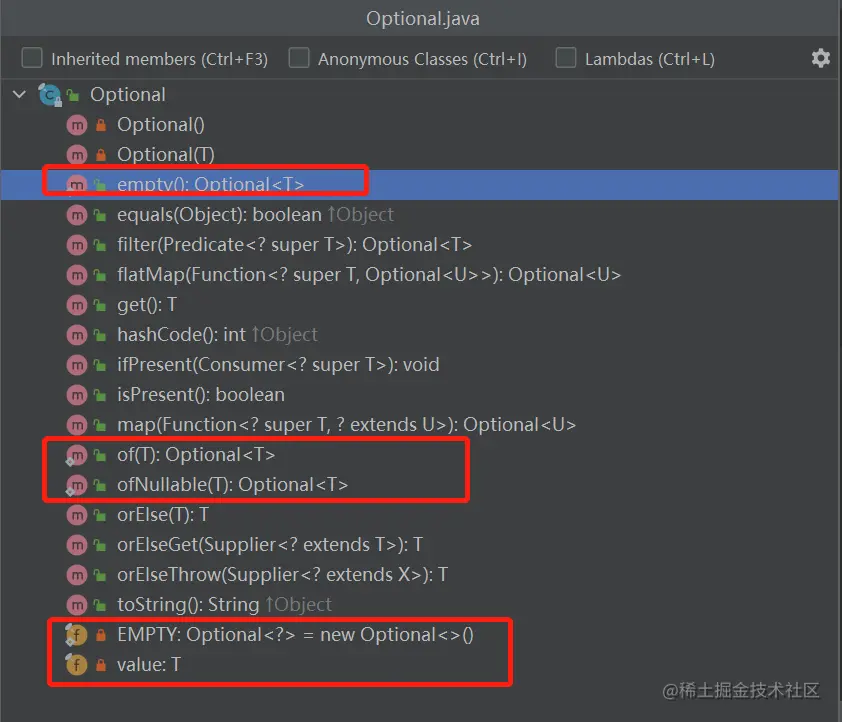
Task: Click method icon next to get(): T
Action: pos(77,305)
